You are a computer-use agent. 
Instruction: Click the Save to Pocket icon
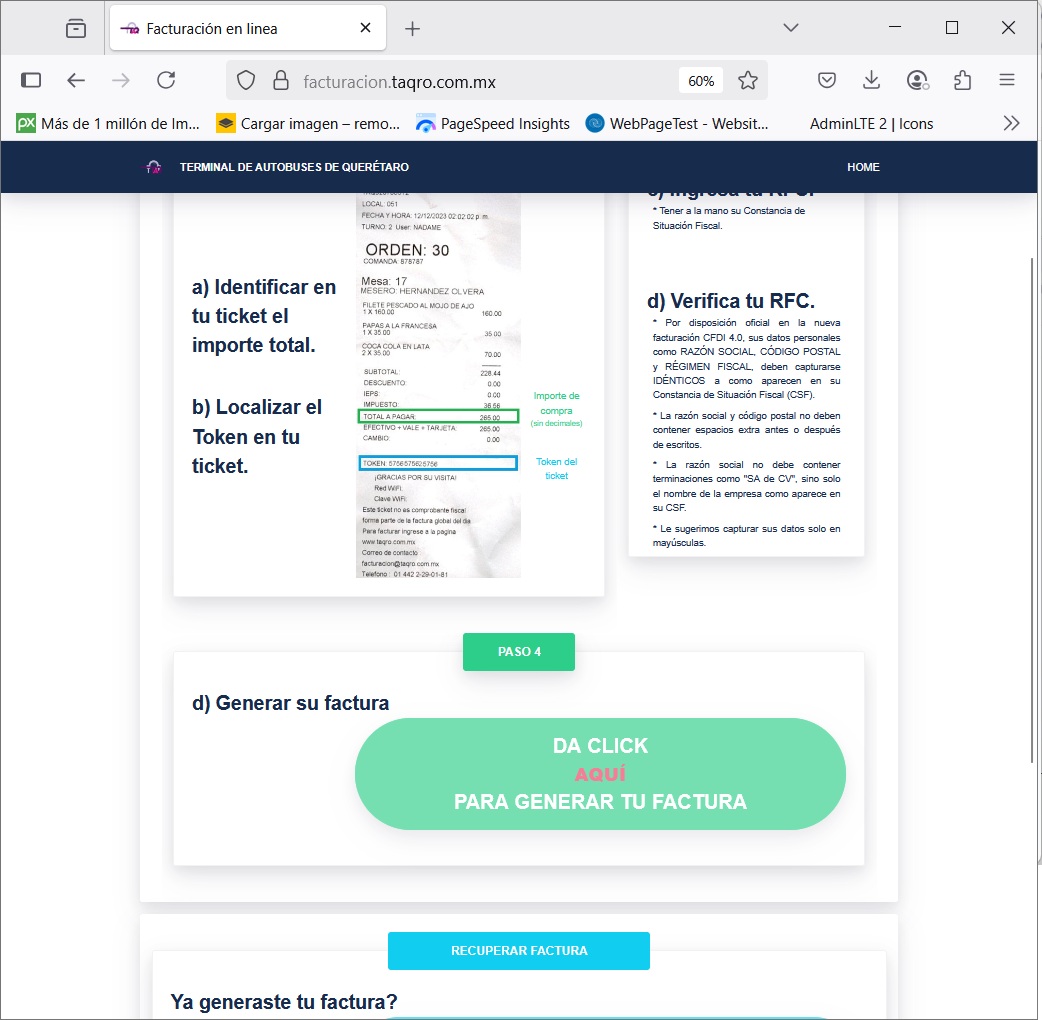[x=827, y=81]
